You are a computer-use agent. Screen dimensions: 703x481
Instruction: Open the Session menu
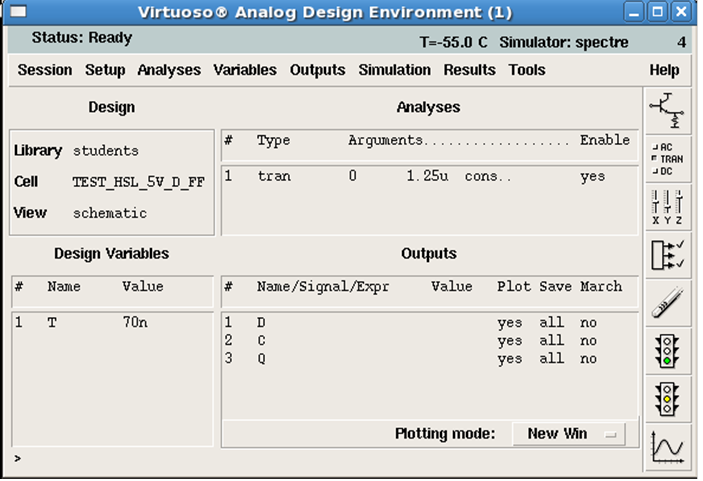coord(45,70)
